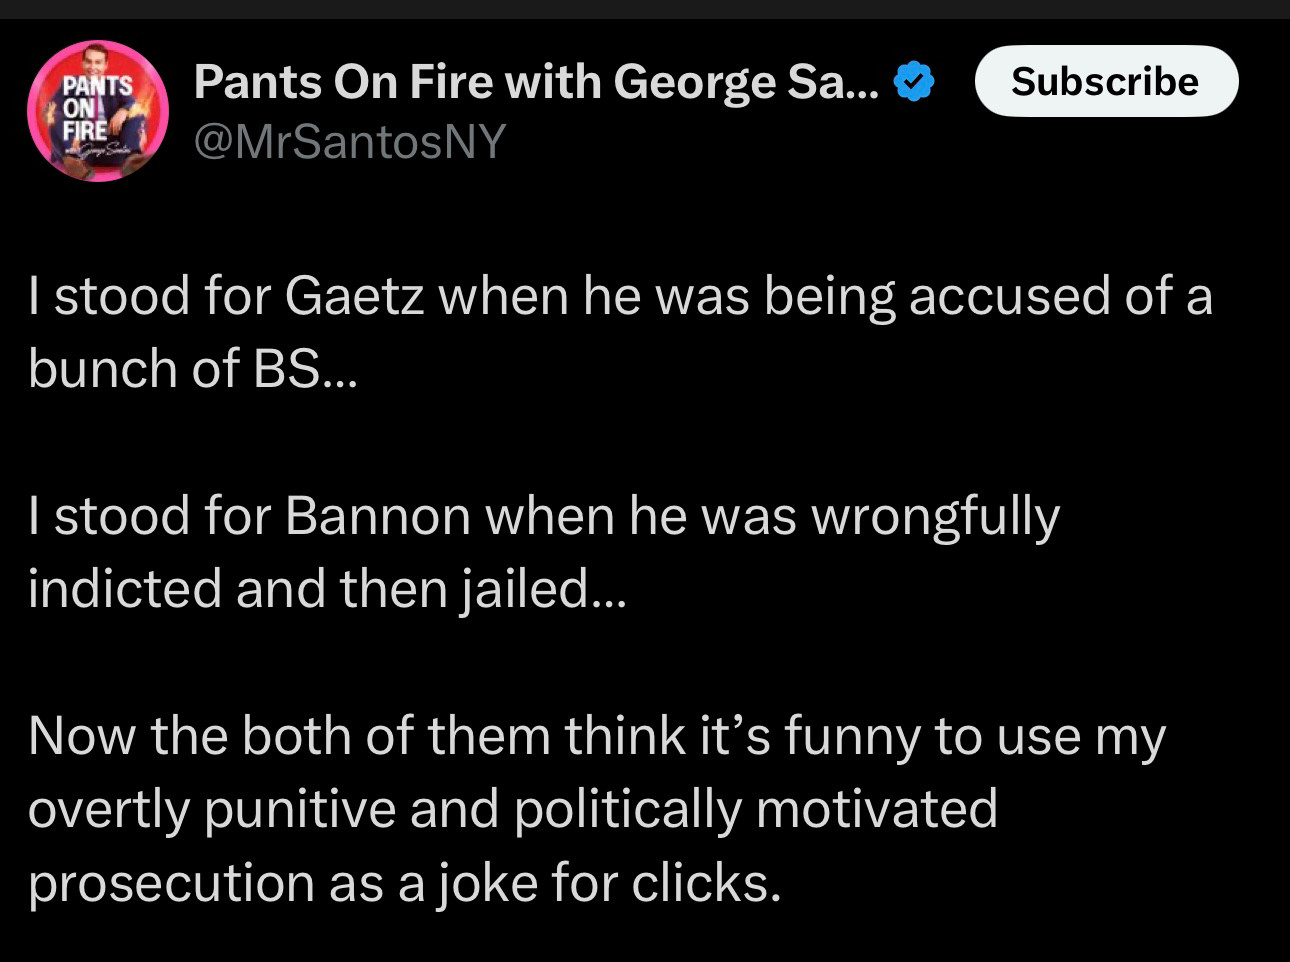Open the 'Pants On Fire with George Sa...' name
Image resolution: width=1290 pixels, height=962 pixels.
click(x=536, y=82)
